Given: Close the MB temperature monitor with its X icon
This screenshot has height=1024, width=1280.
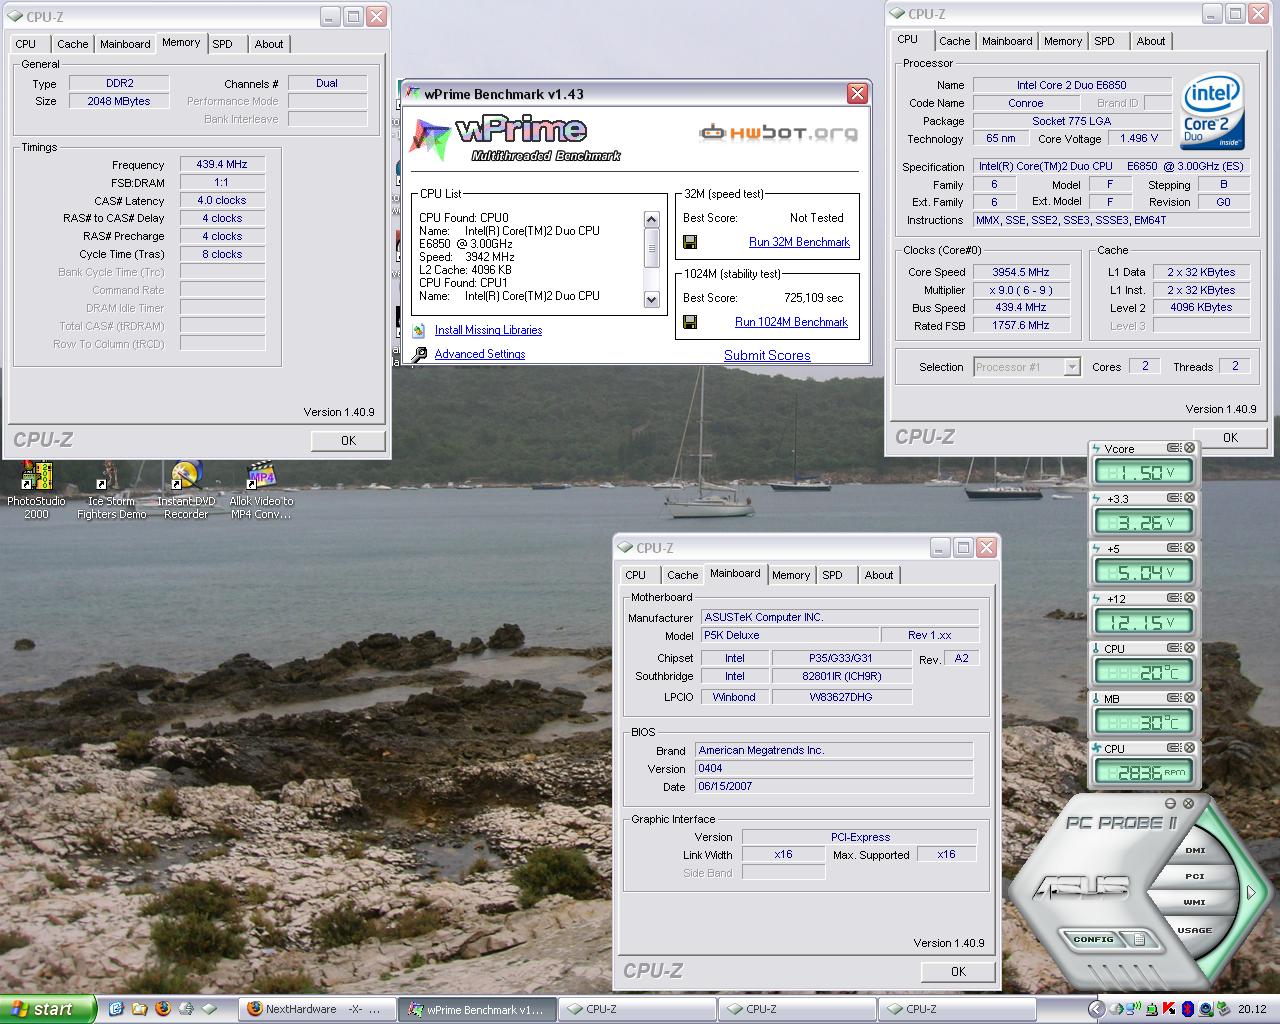Looking at the screenshot, I should [x=1190, y=698].
